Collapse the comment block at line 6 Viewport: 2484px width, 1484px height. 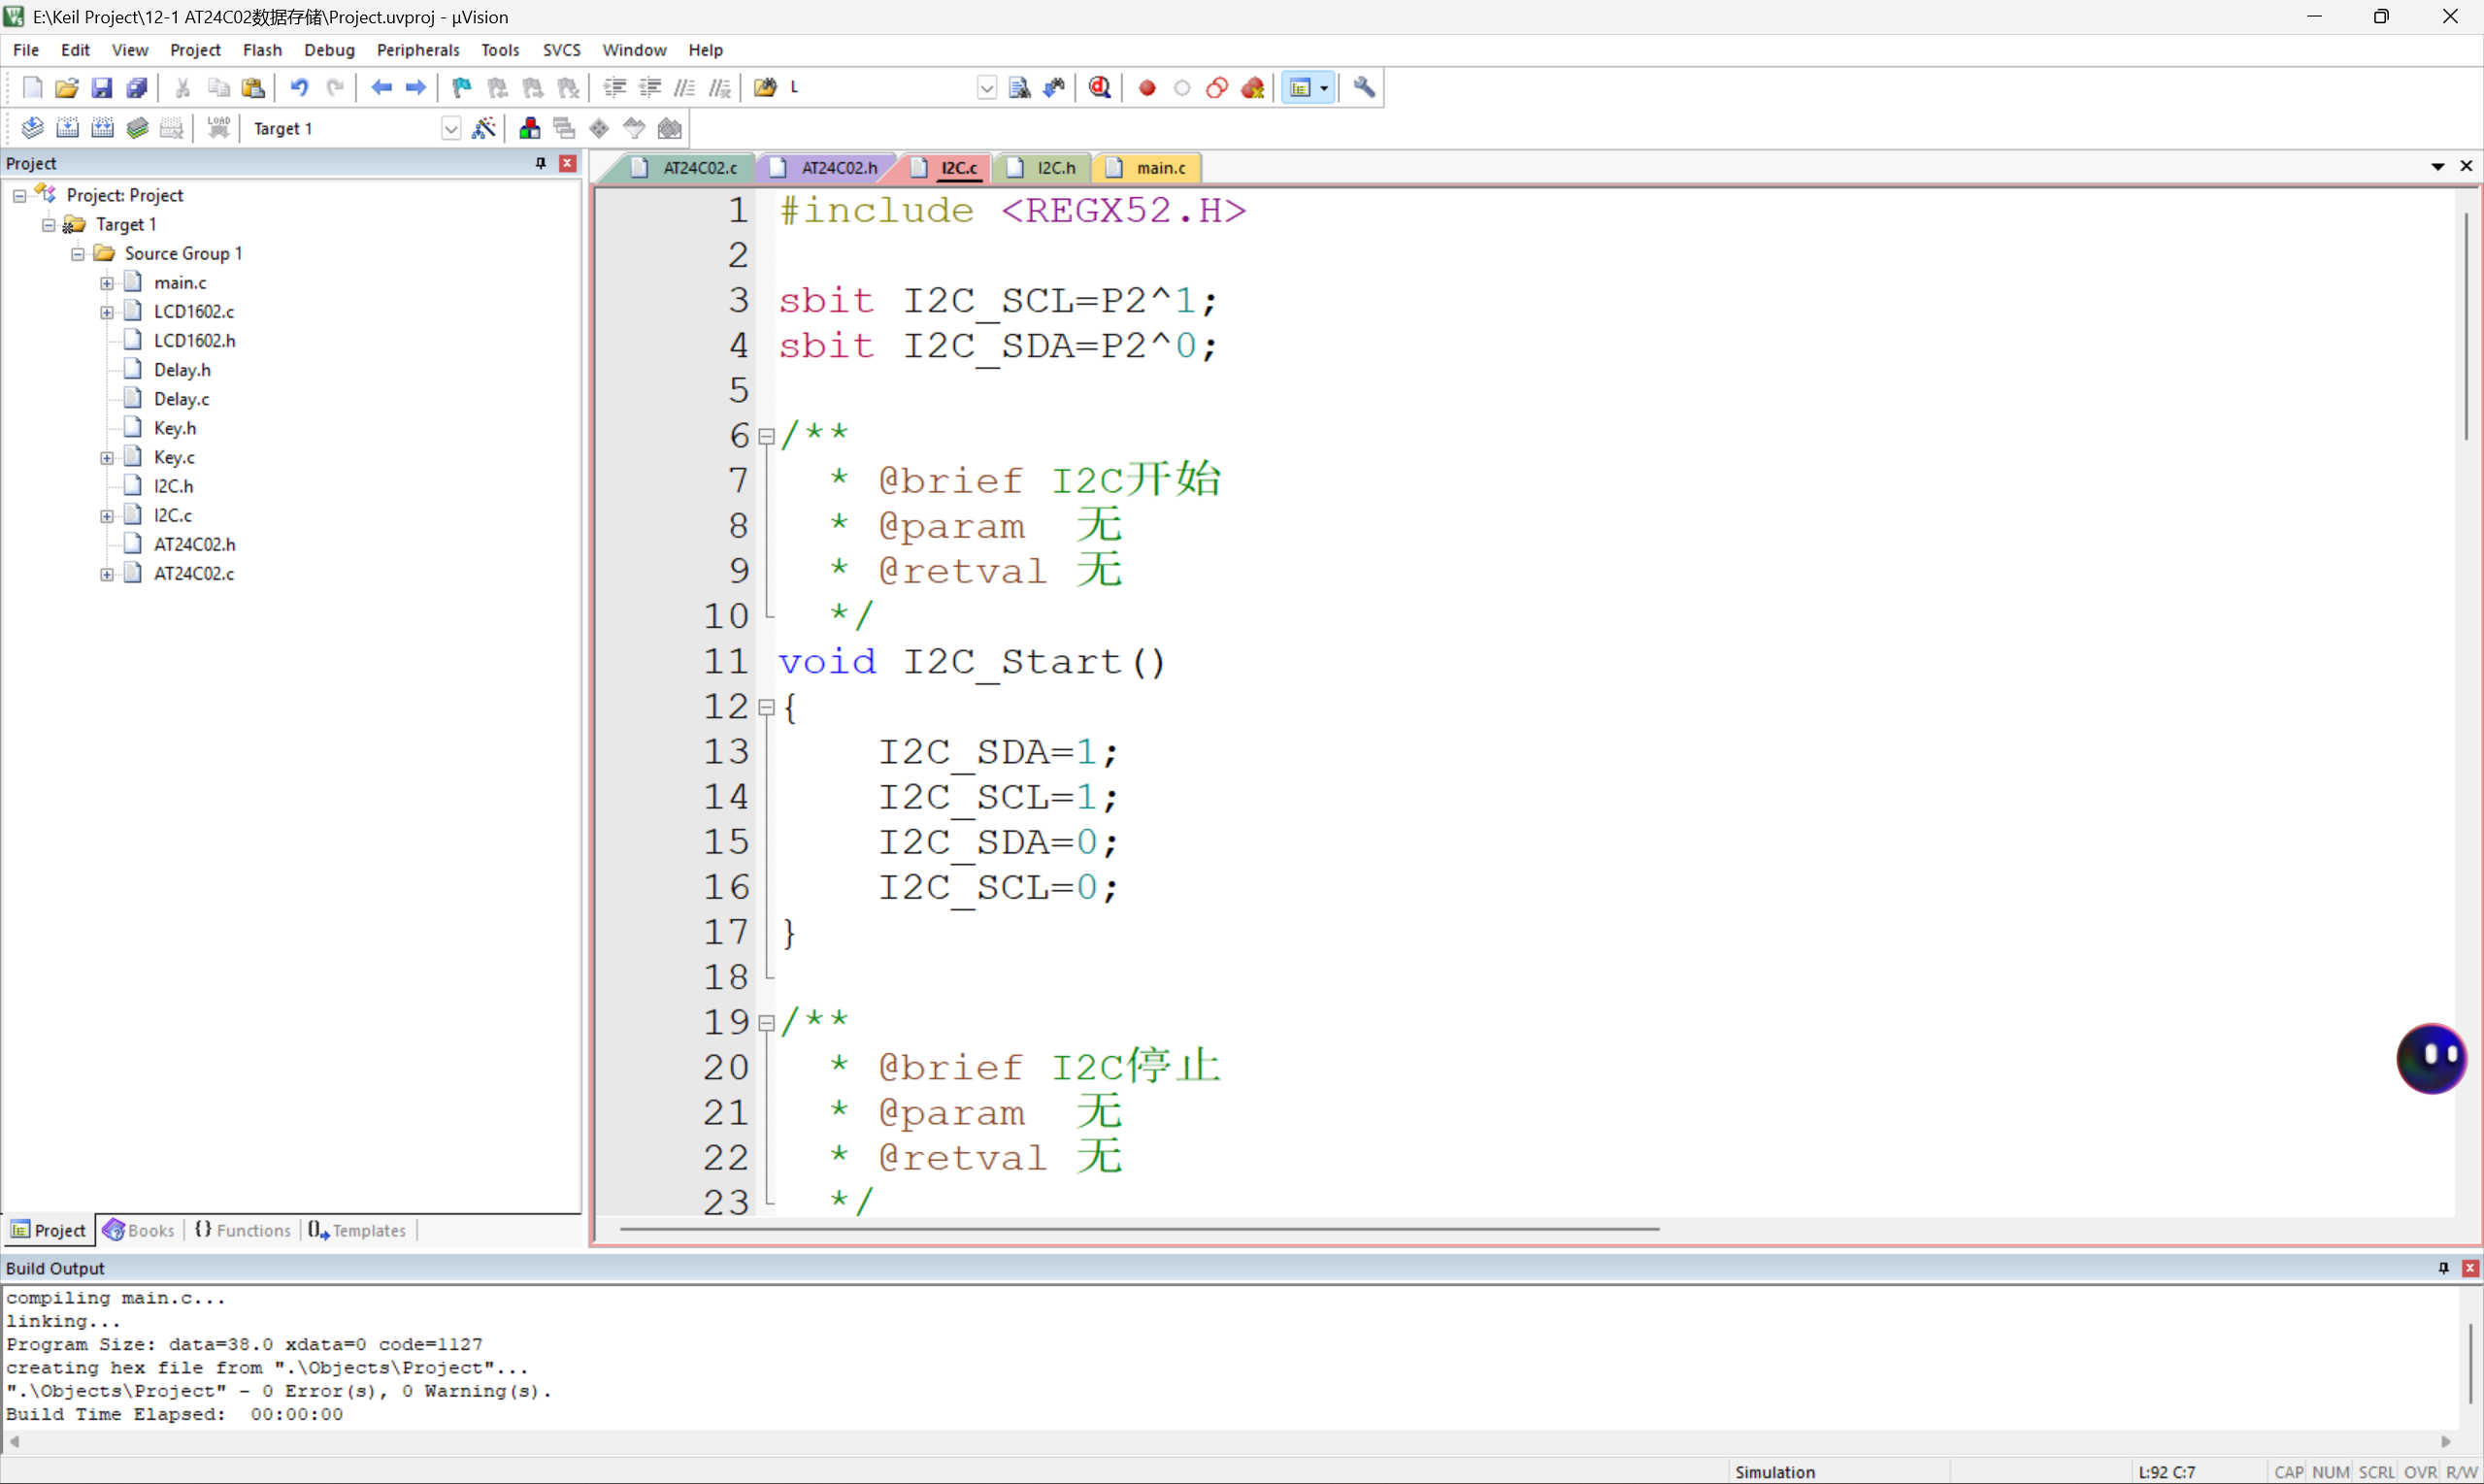(767, 436)
